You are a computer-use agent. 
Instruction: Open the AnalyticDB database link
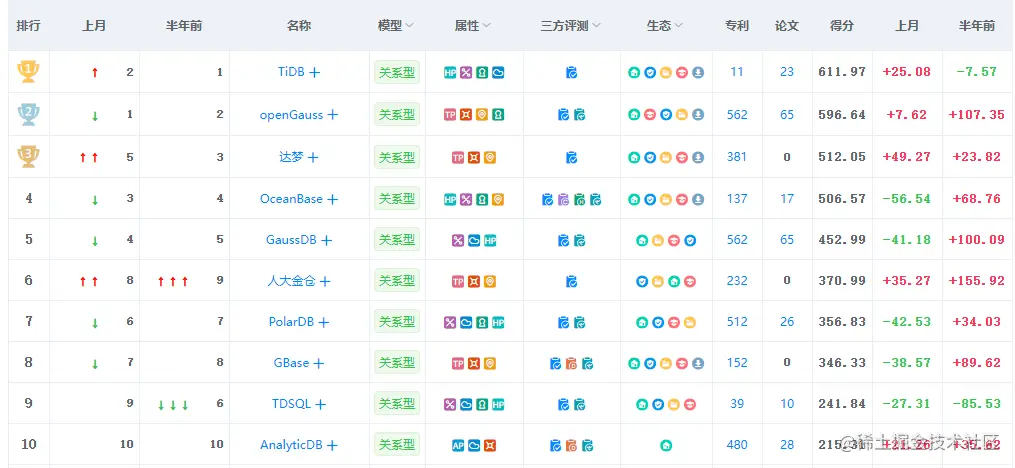coord(291,445)
